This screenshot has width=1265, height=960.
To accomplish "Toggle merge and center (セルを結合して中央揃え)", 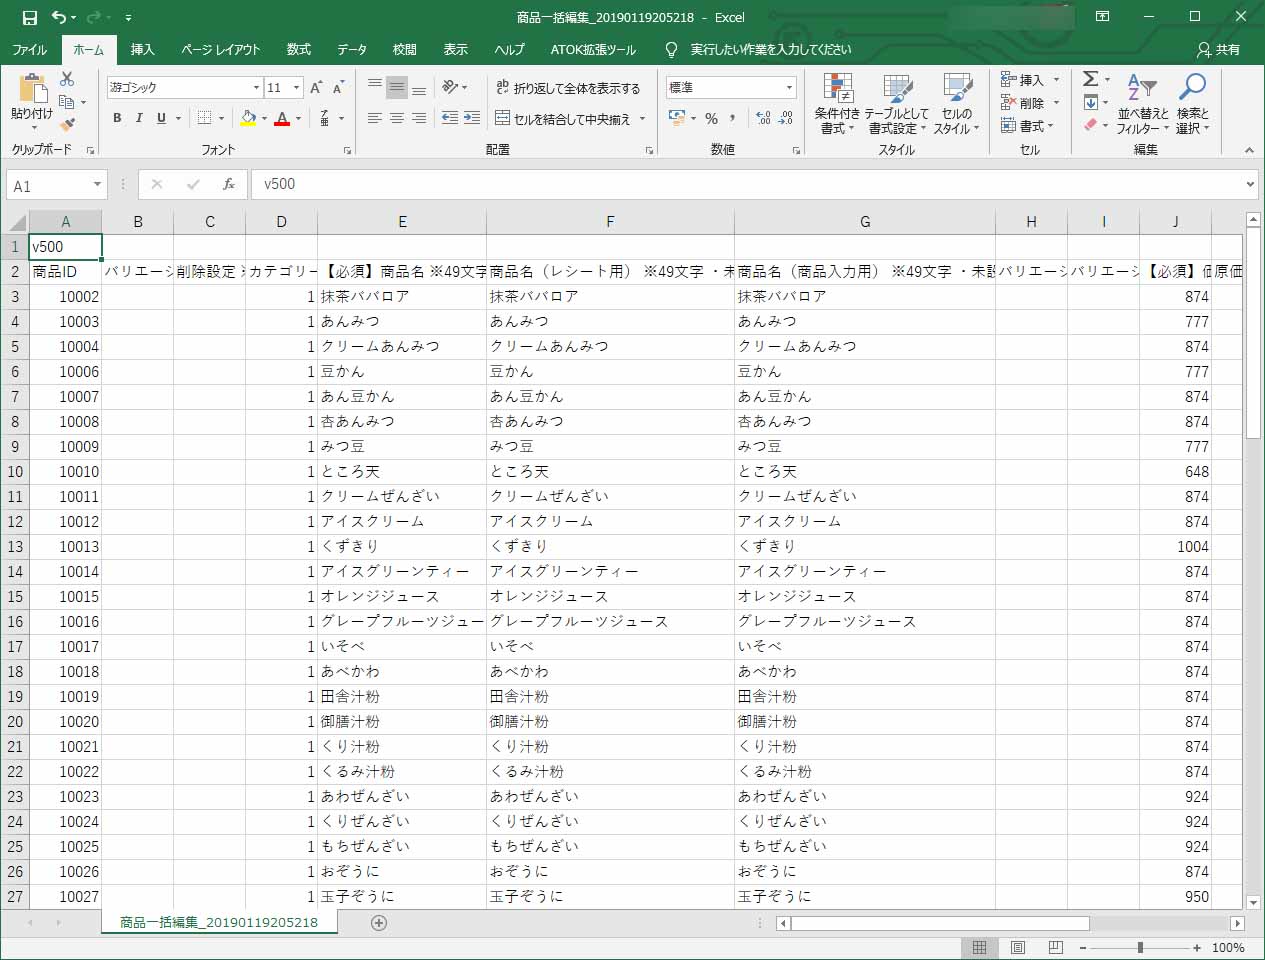I will pyautogui.click(x=565, y=118).
